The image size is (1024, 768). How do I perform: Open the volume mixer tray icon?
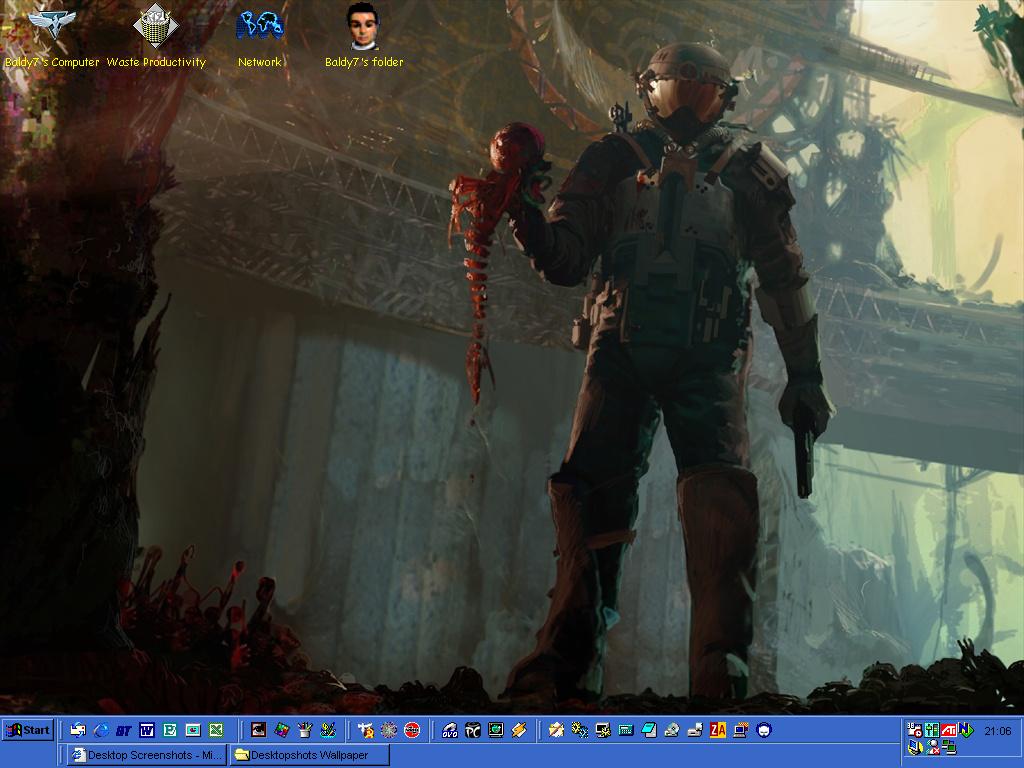(x=931, y=730)
